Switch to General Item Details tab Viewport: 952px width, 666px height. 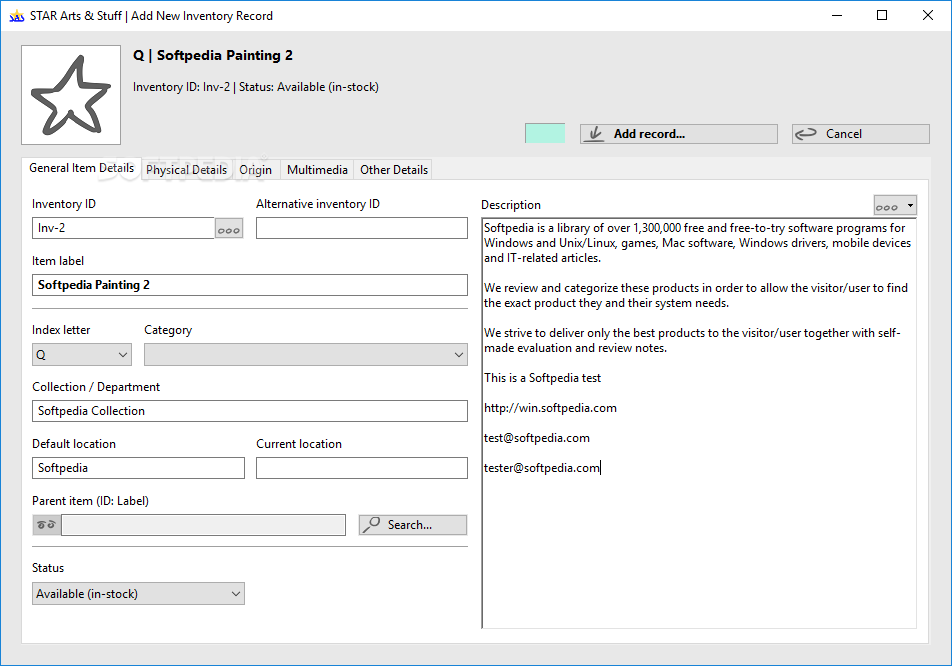tap(81, 168)
